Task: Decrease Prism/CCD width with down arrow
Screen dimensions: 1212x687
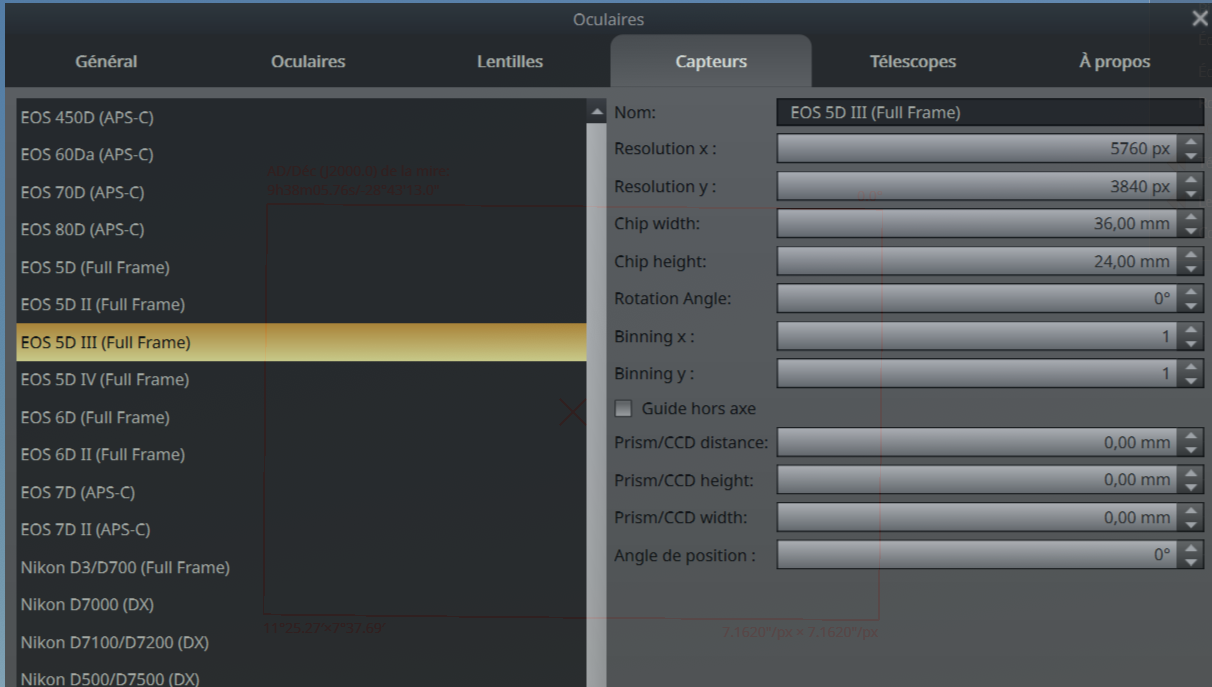Action: (1190, 524)
